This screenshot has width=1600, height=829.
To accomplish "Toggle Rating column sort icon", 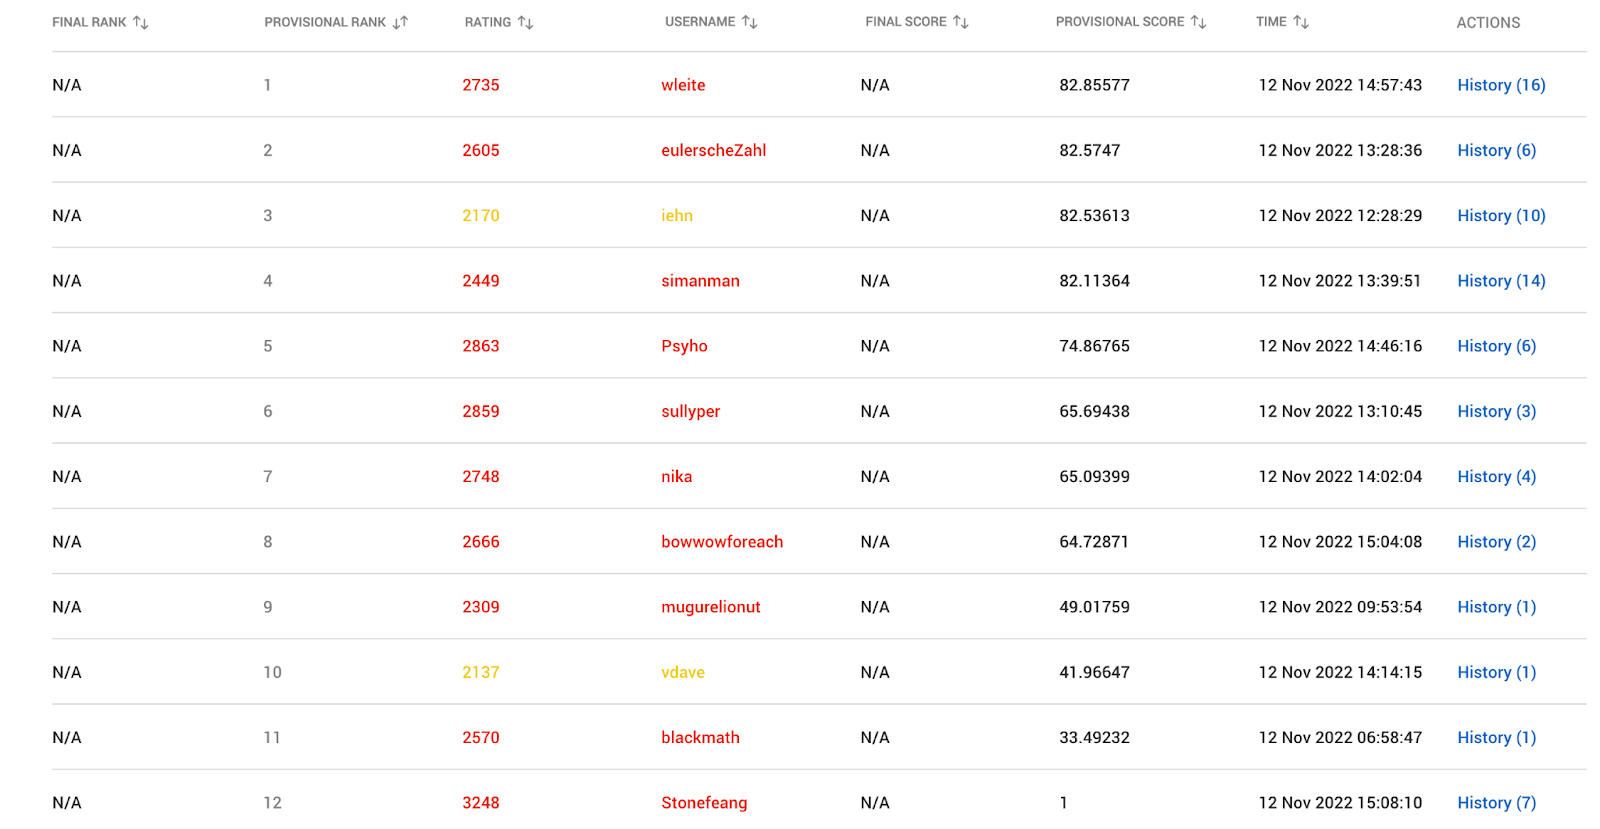I will tap(526, 22).
